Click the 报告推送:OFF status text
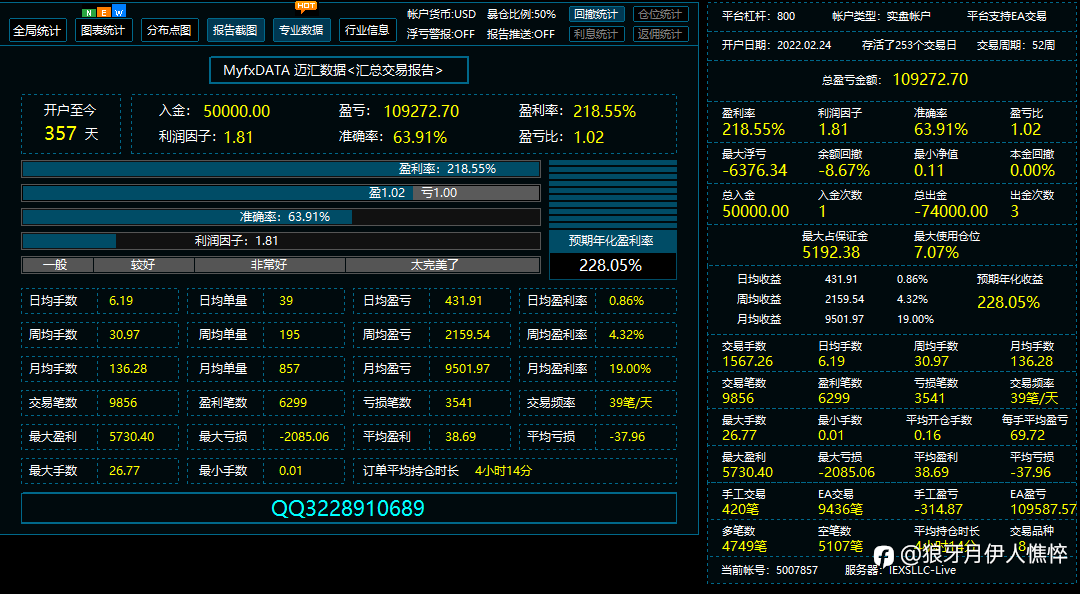Image resolution: width=1080 pixels, height=594 pixels. 521,34
